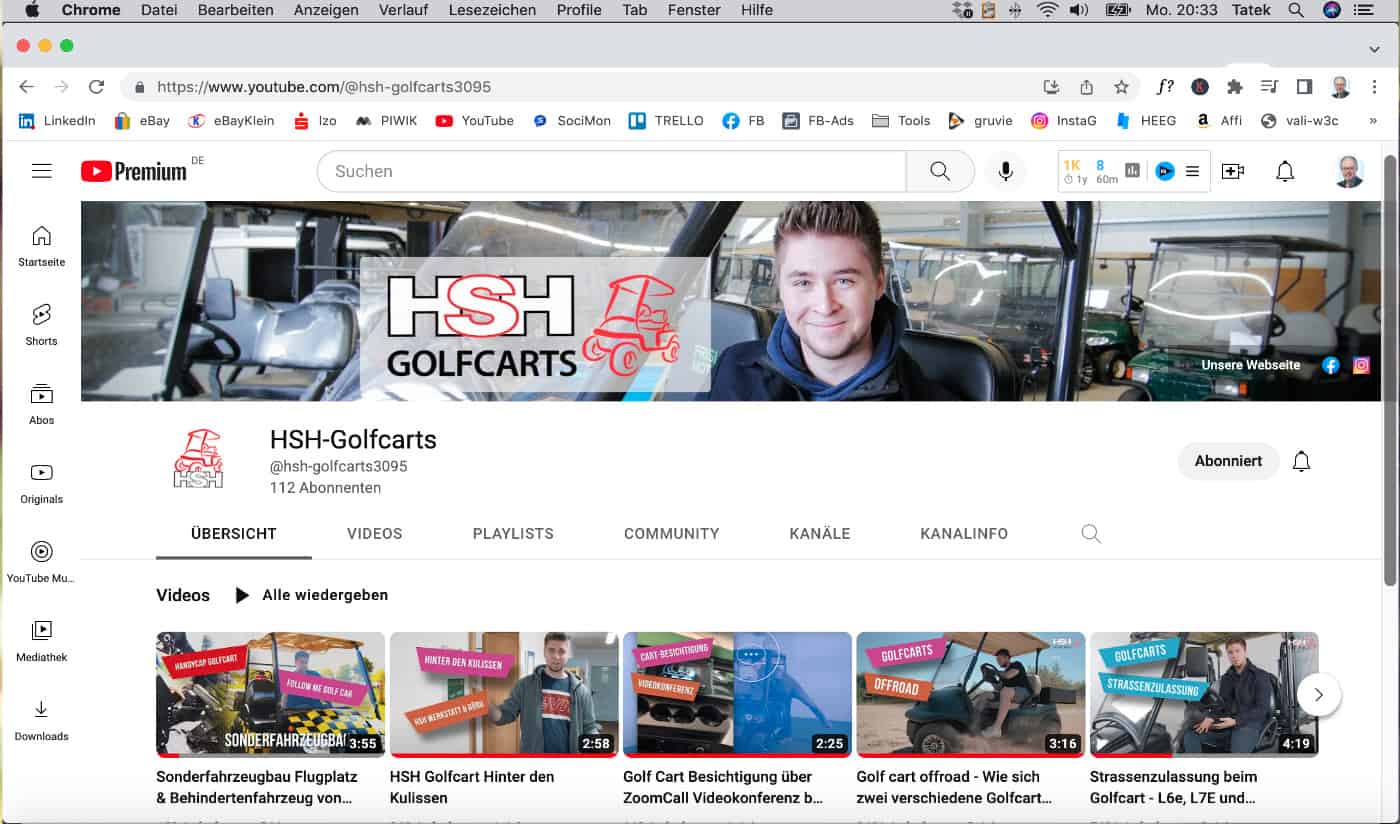The height and width of the screenshot is (824, 1400).
Task: Open the extension list menu beside stats
Action: [x=1192, y=171]
